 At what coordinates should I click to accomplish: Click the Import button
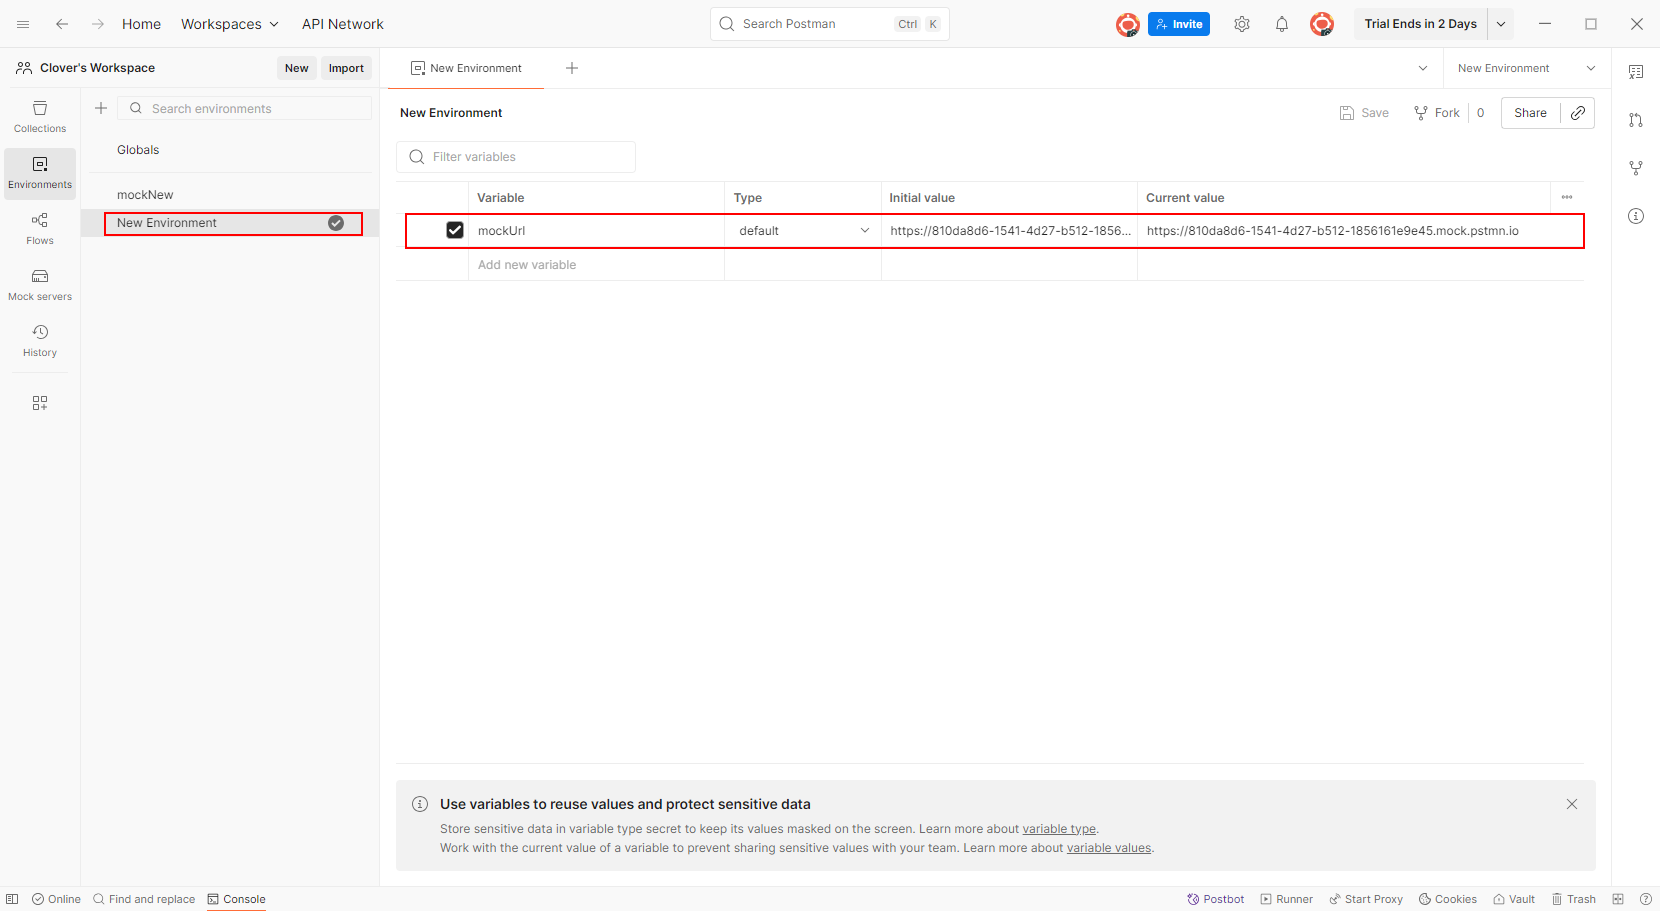point(346,68)
